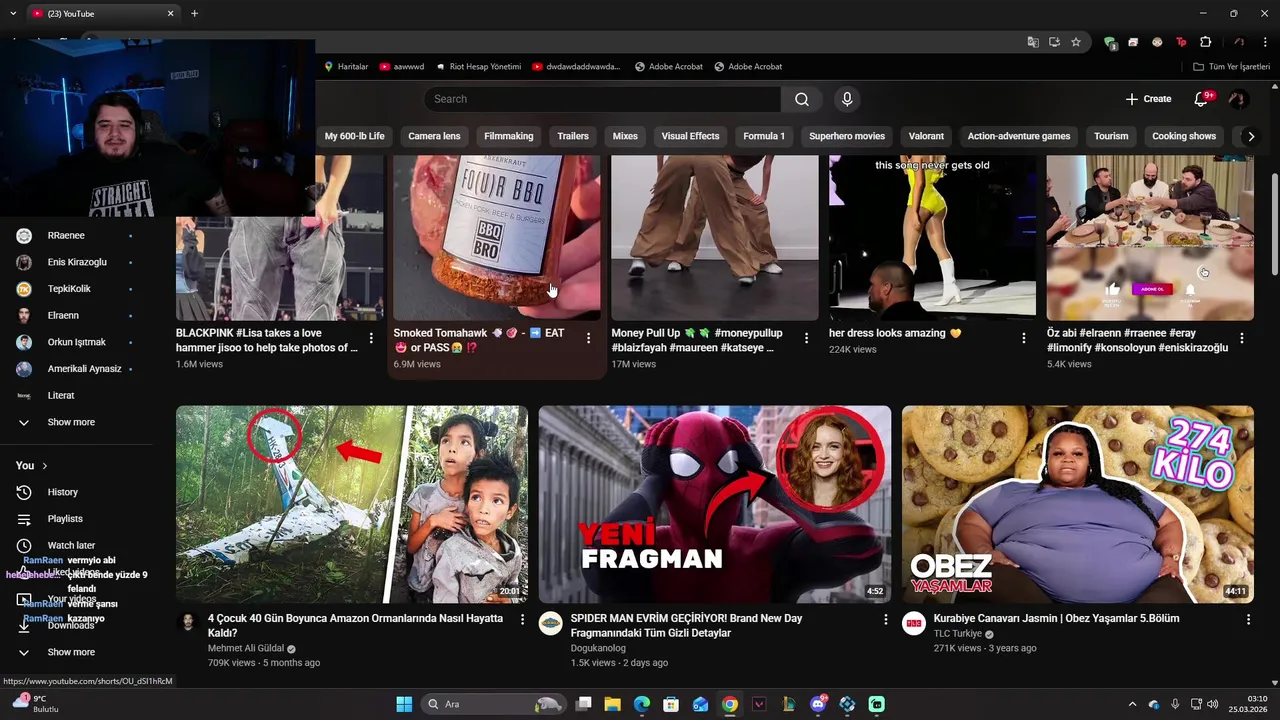Start voice search with microphone icon

coord(847,99)
